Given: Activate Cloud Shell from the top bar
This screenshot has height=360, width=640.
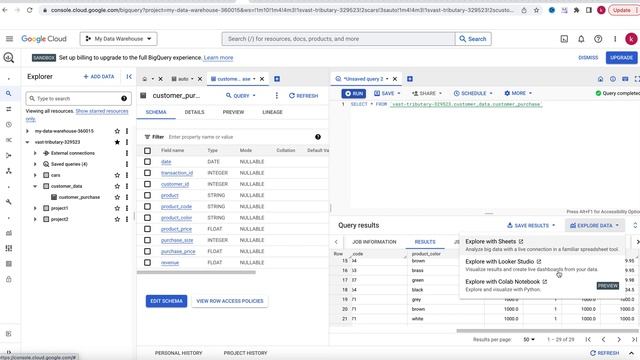Looking at the screenshot, I should [x=564, y=39].
